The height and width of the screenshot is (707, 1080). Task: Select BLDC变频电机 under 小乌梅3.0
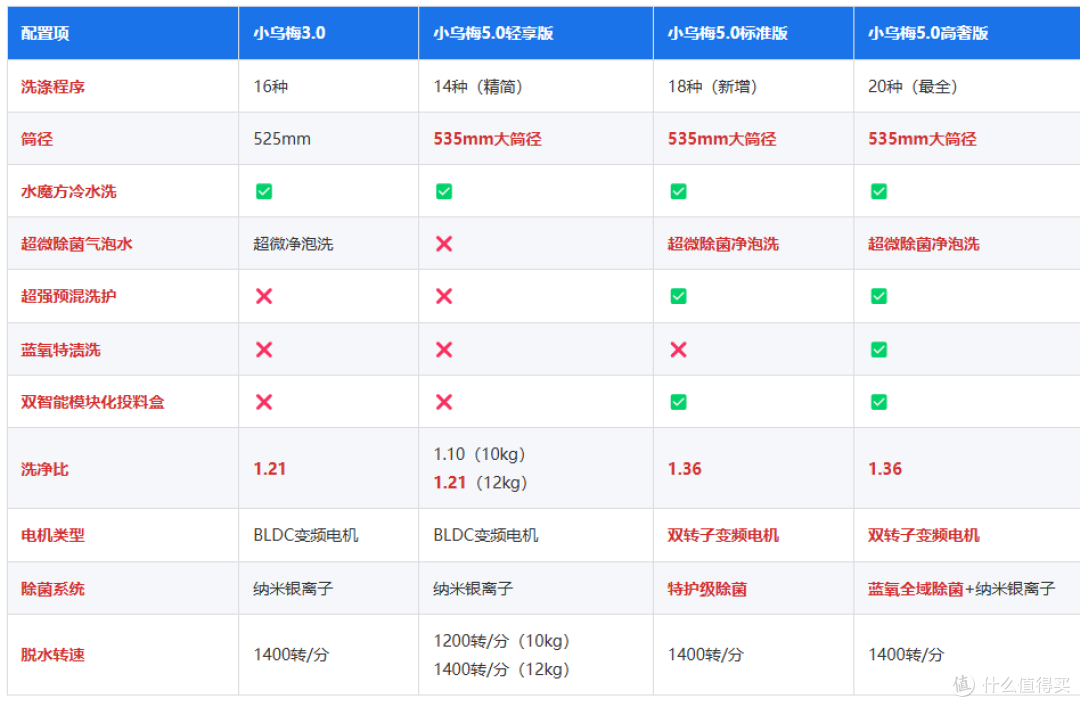tap(306, 535)
